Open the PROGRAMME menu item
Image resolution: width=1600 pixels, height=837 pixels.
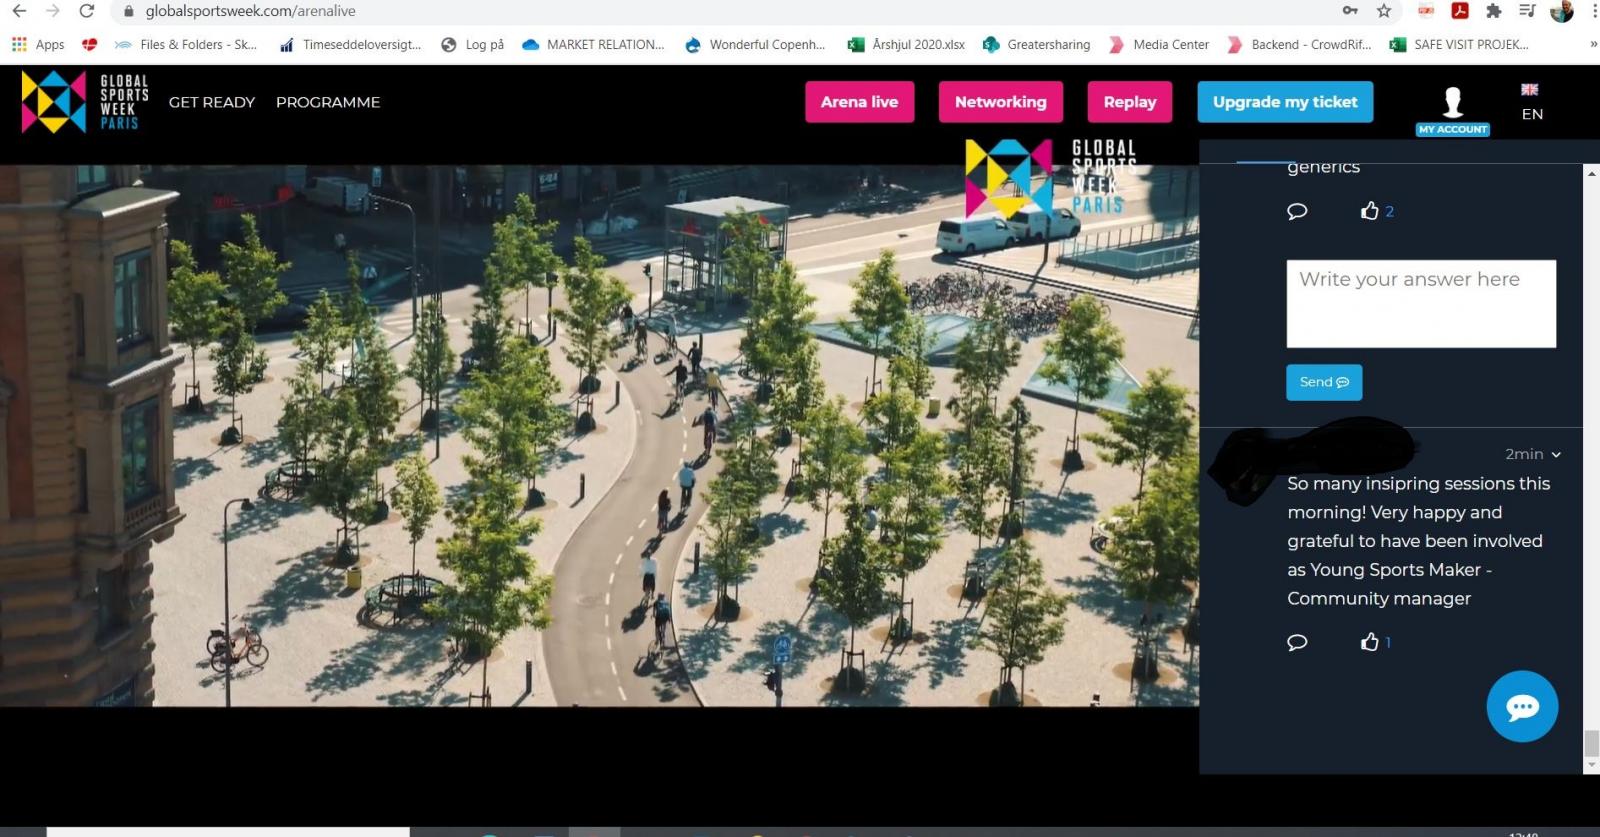(328, 102)
